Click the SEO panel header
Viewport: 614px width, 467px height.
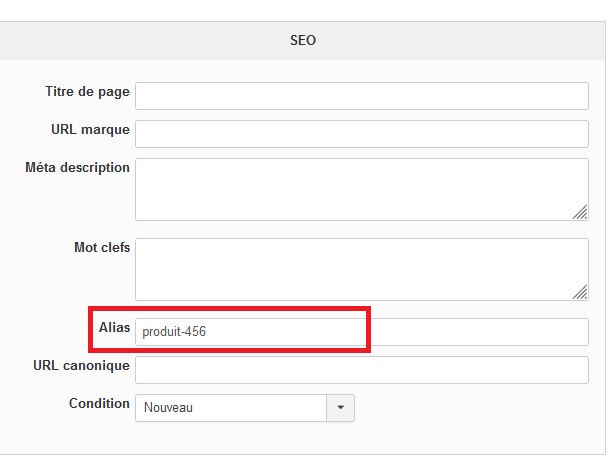(x=303, y=41)
